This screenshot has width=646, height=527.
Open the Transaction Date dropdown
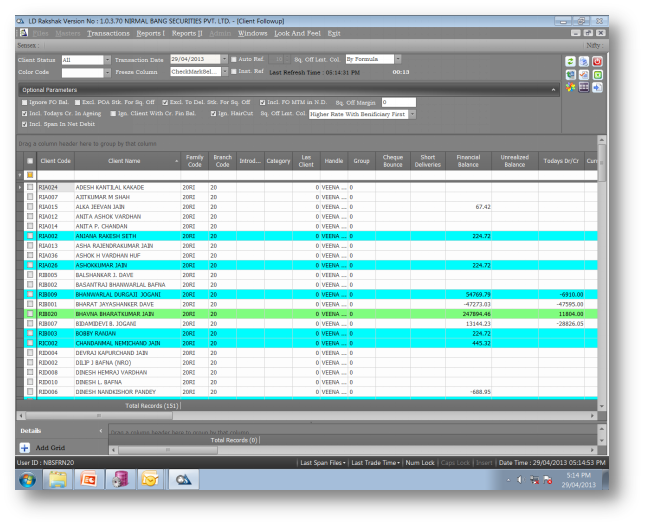223,60
